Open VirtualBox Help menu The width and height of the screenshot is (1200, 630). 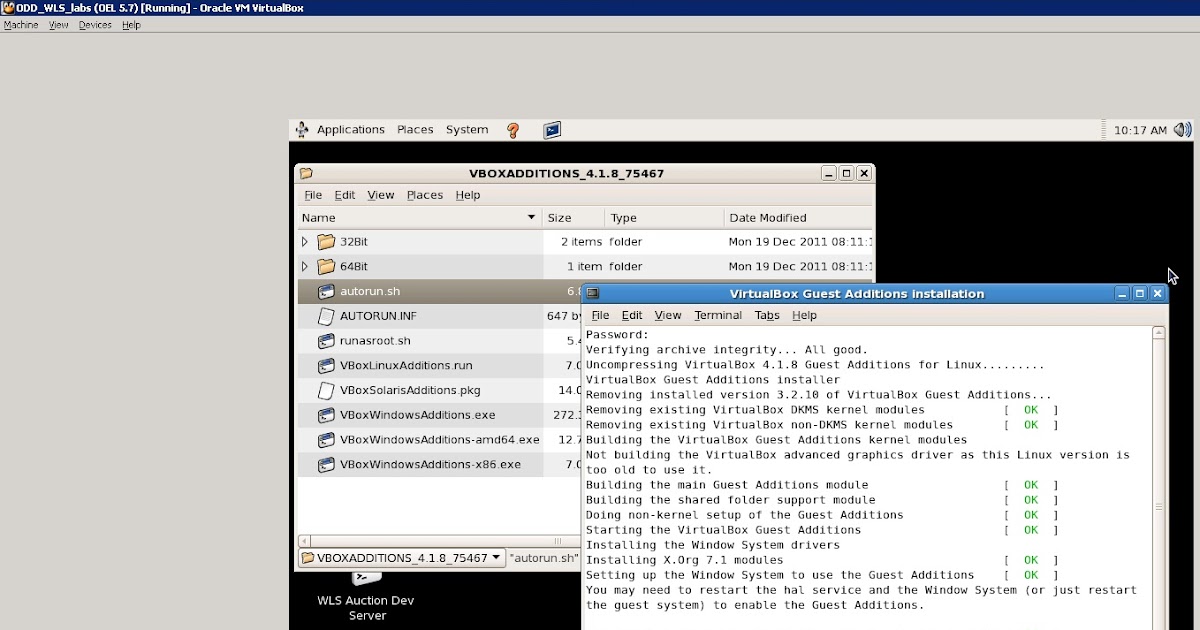(131, 25)
